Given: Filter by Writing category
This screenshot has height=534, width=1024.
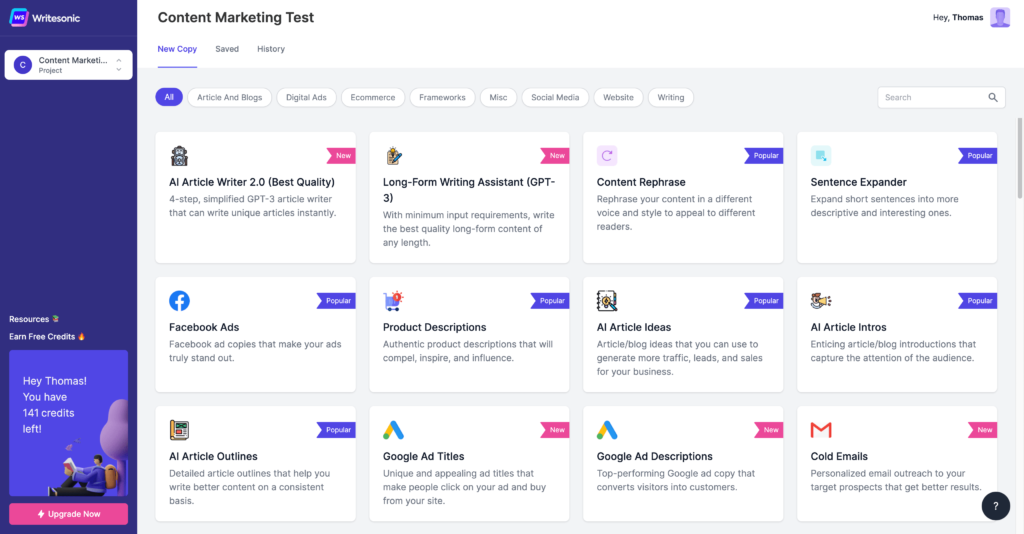Looking at the screenshot, I should [x=671, y=97].
